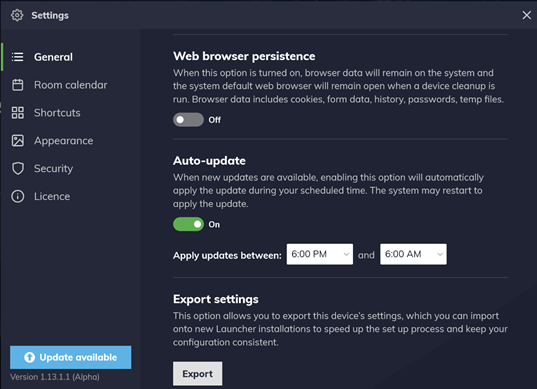Click the Export settings heading
Screen dimensions: 537x389
[x=216, y=299]
